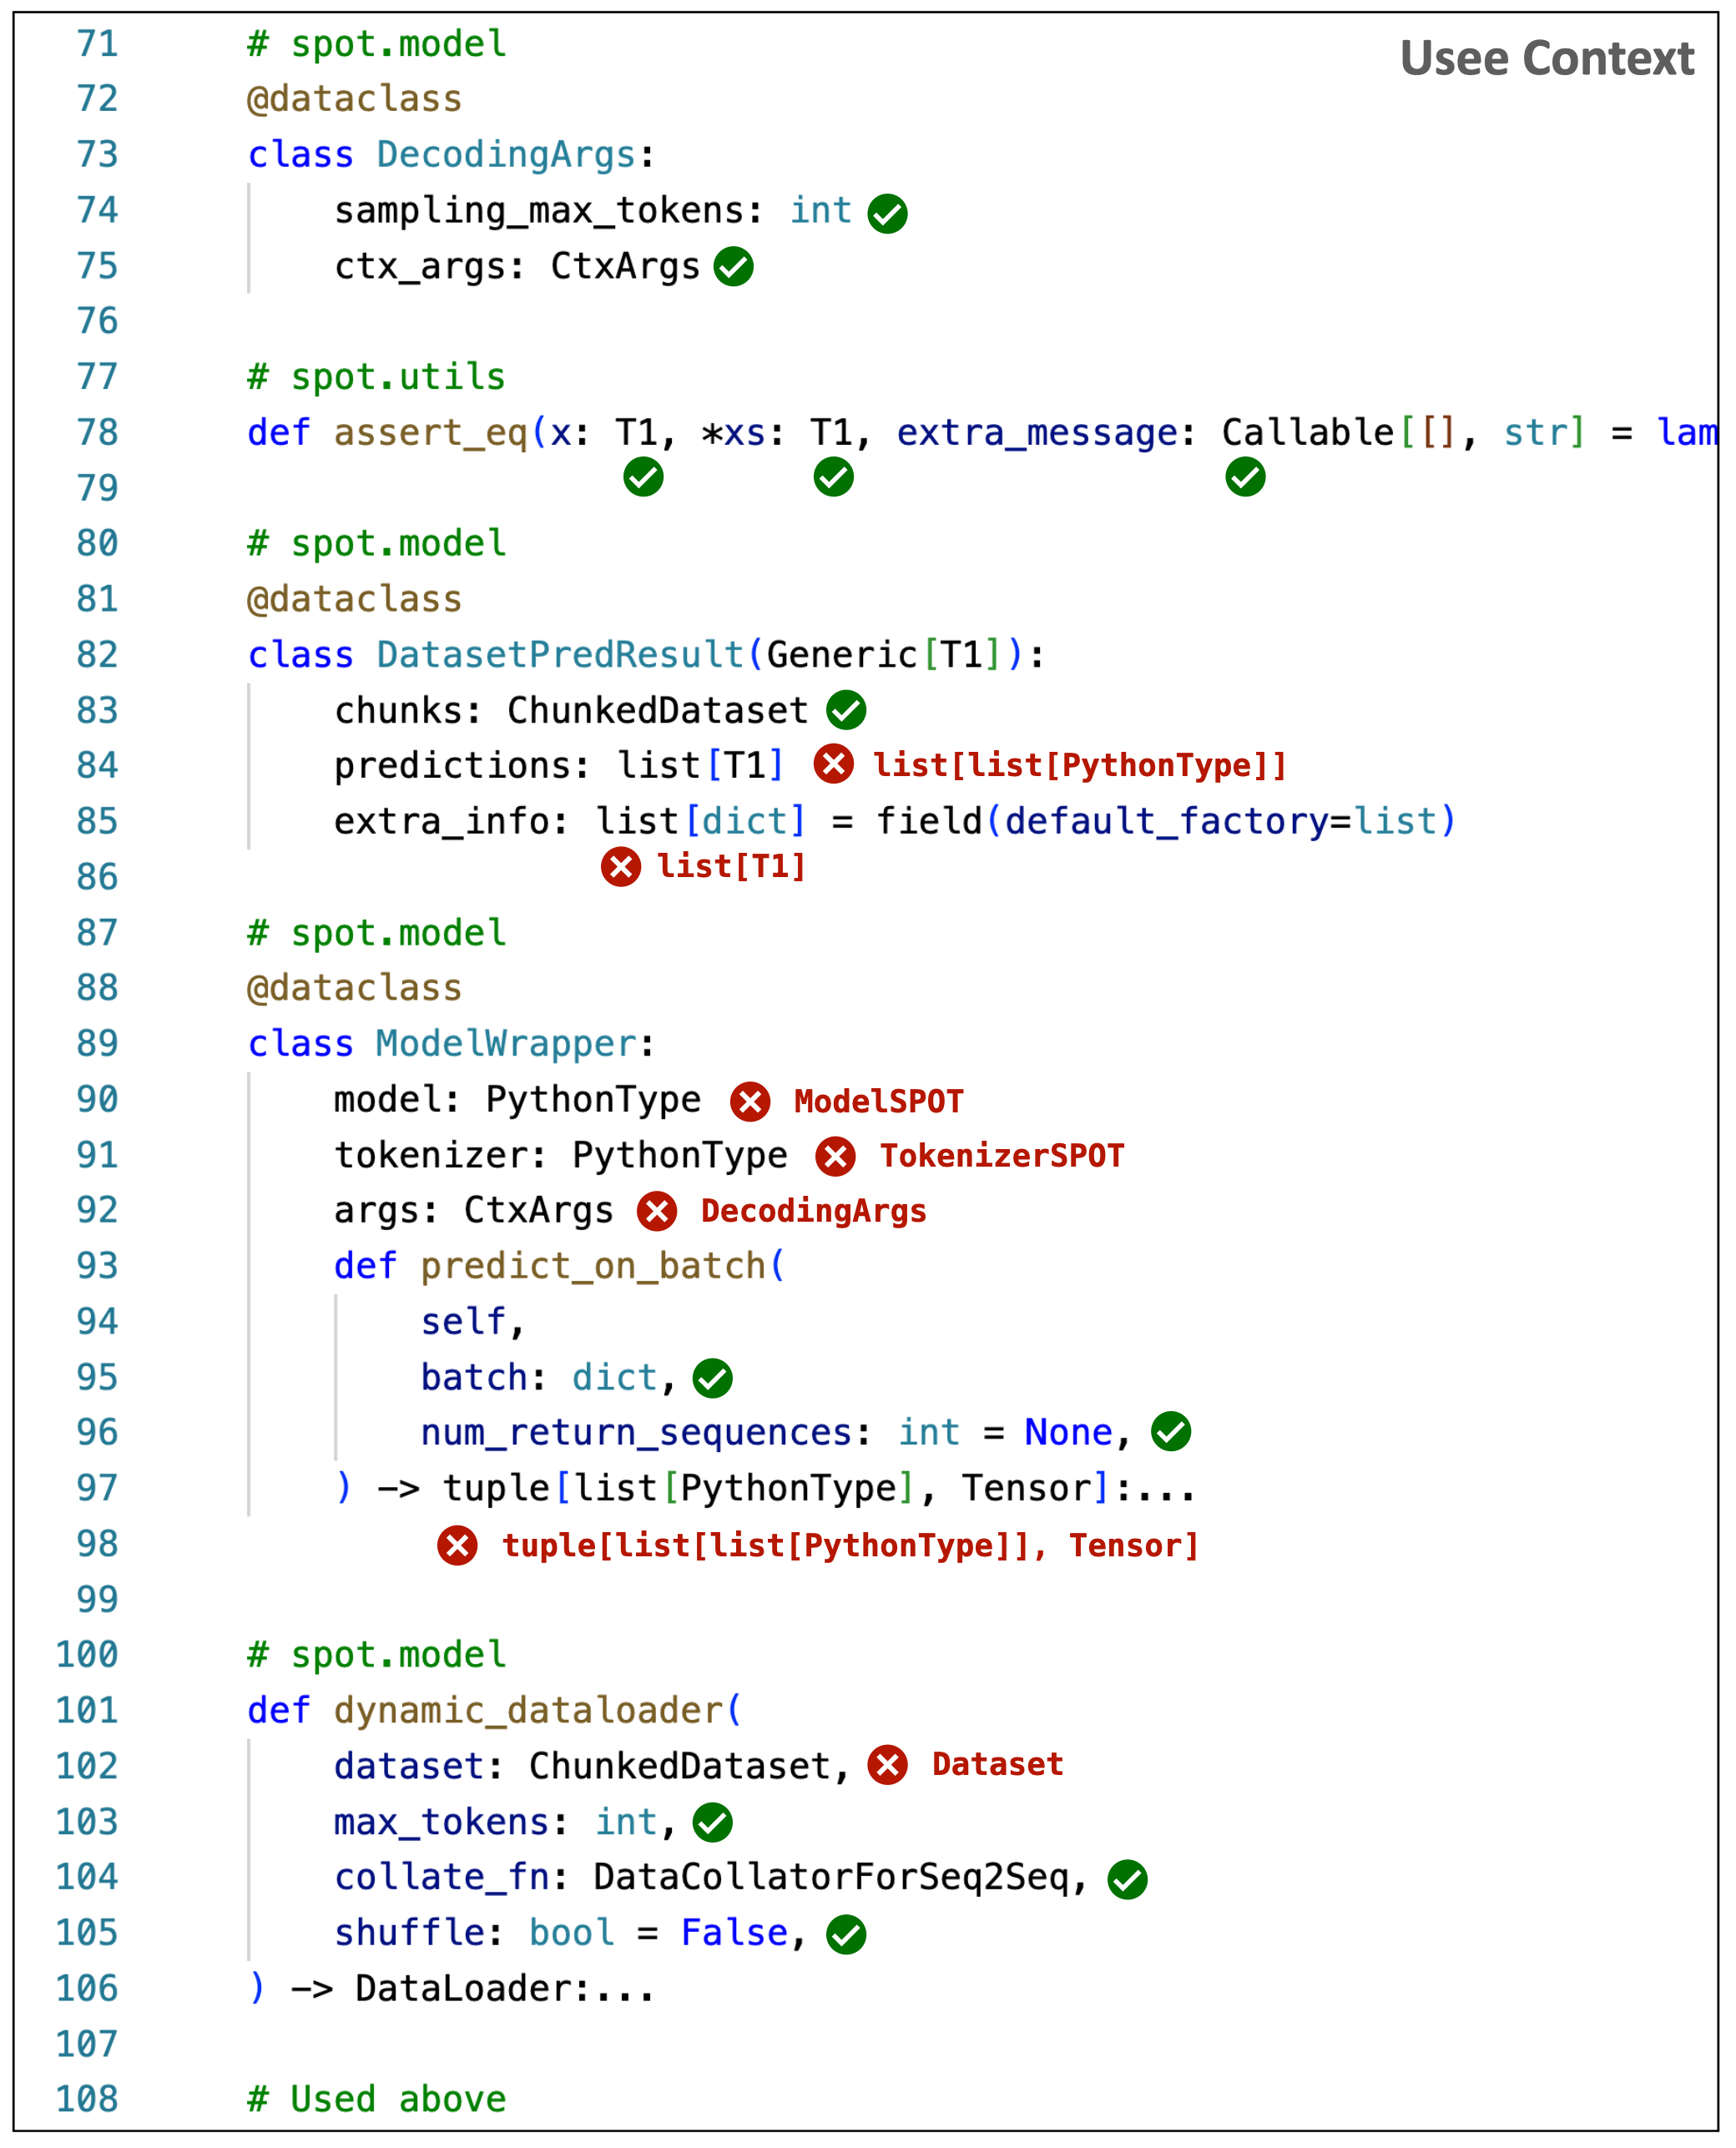Click class name 'DatasetPredResult'

tap(560, 655)
